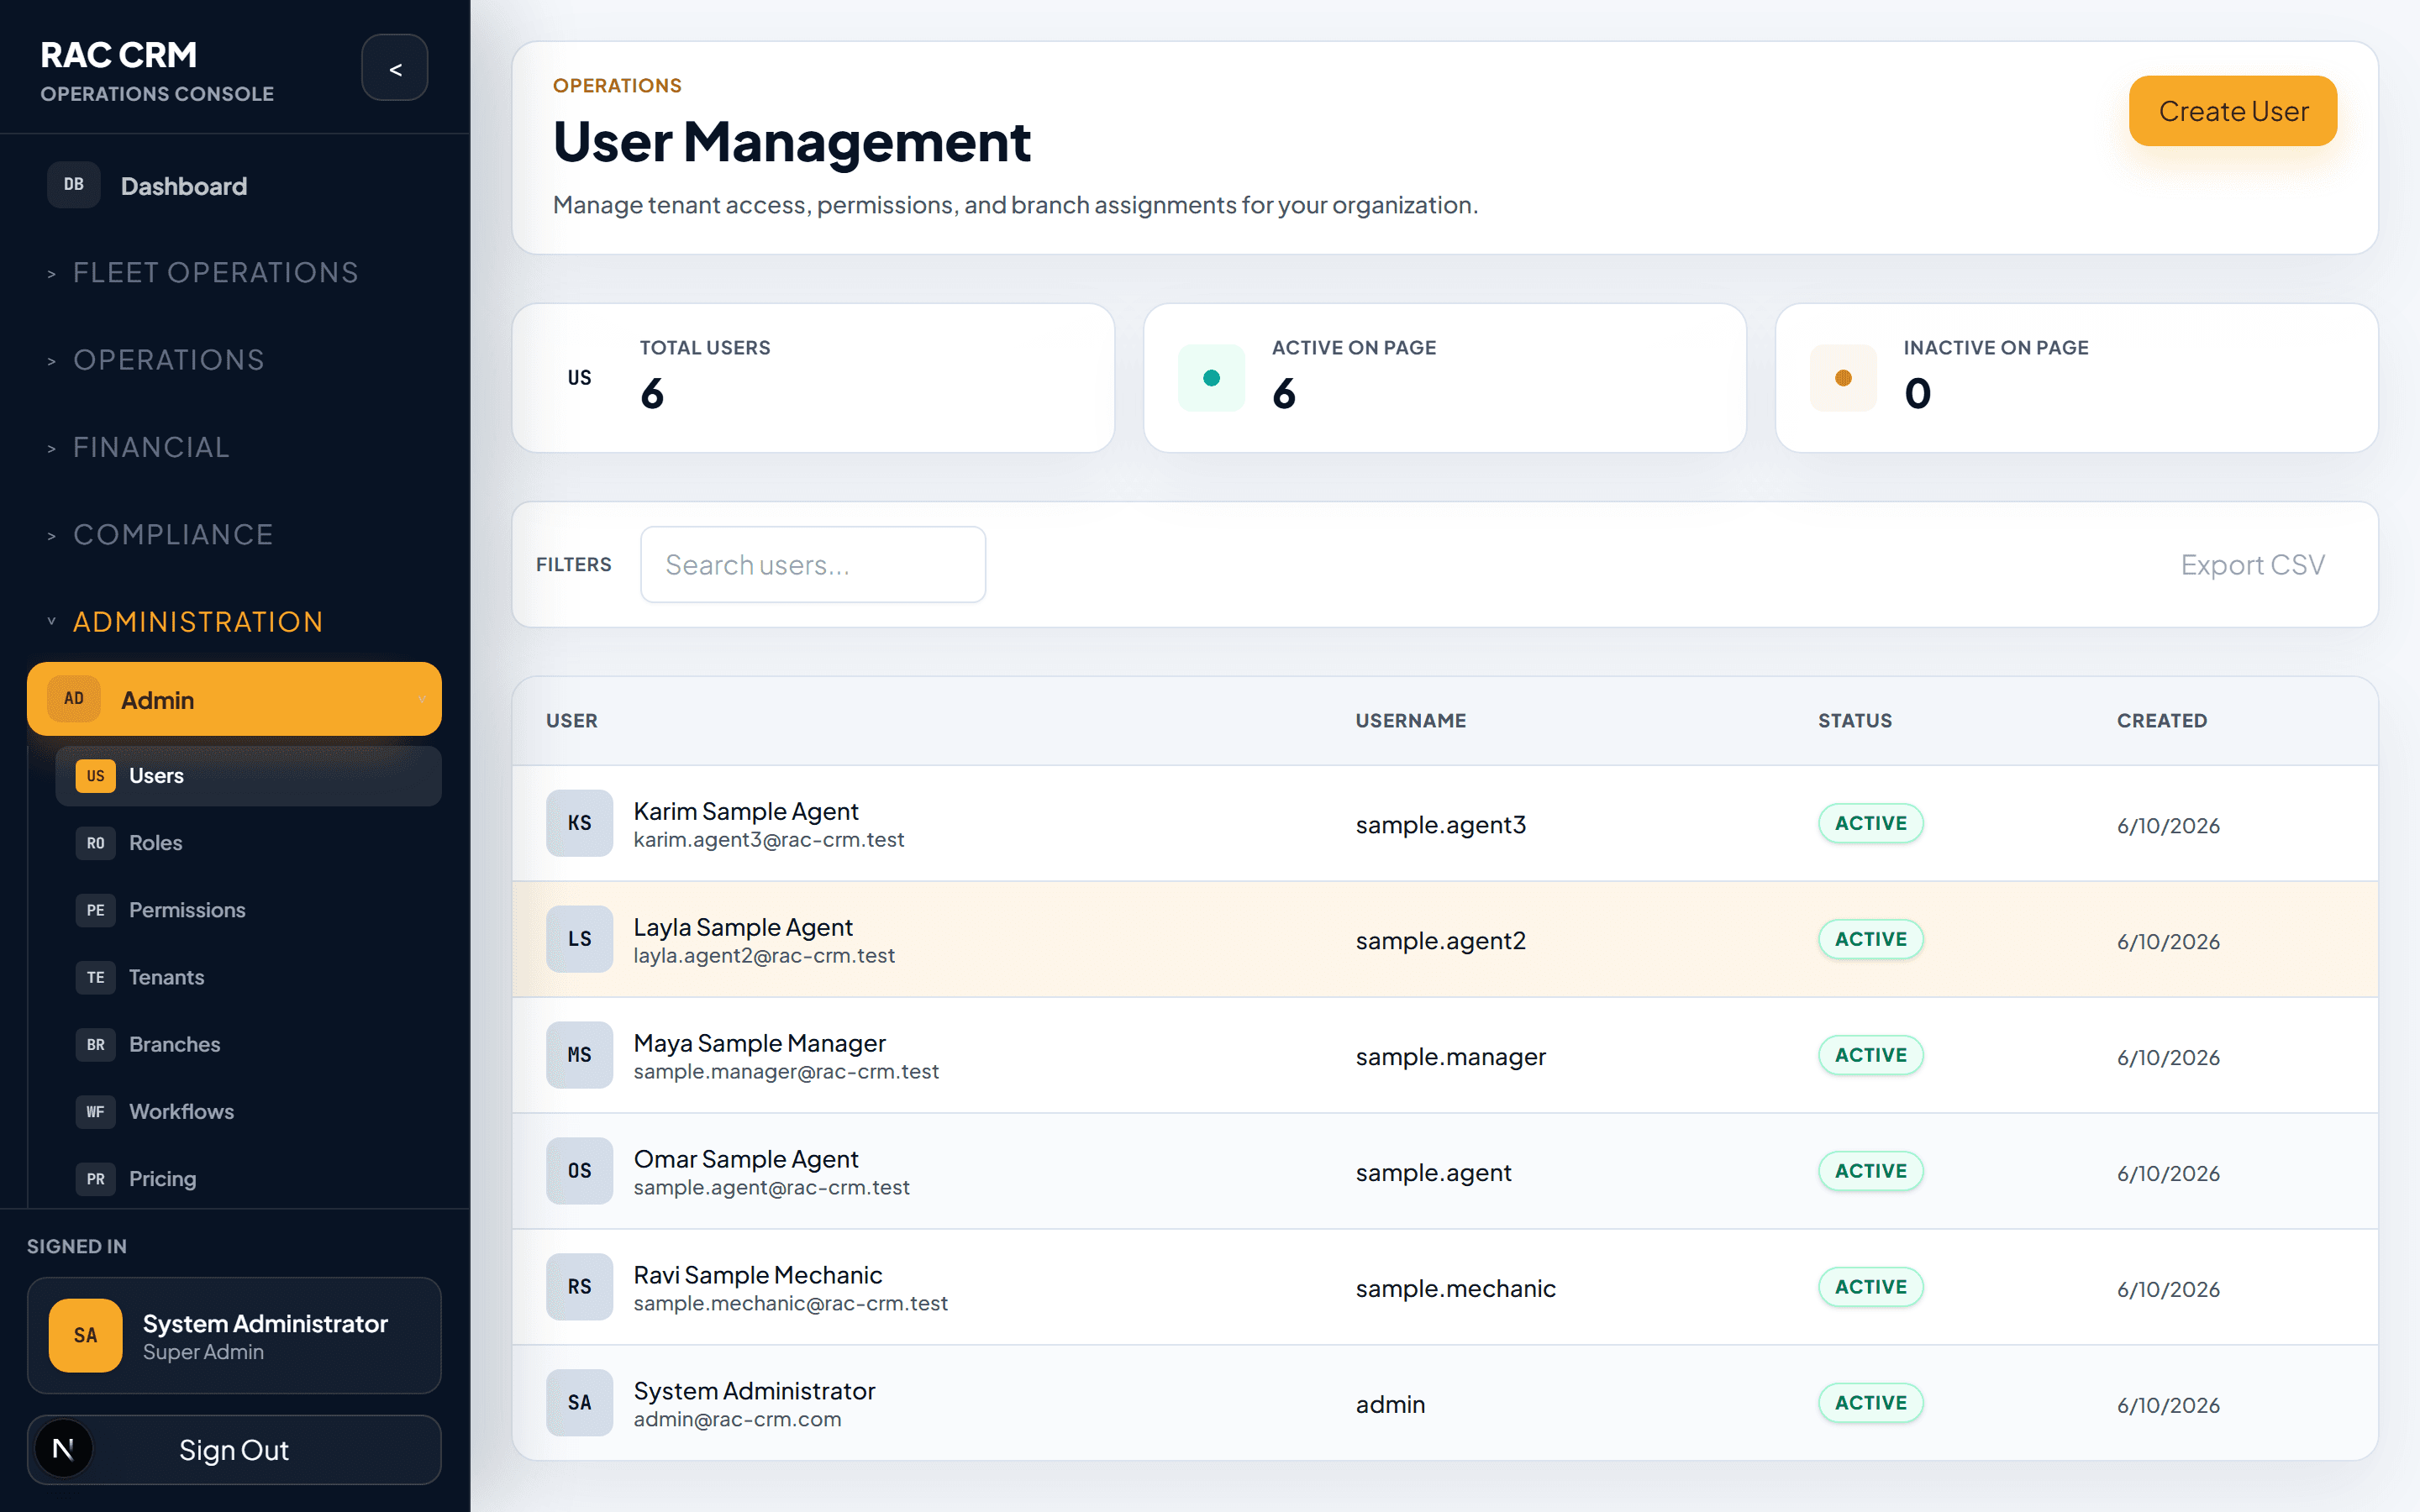This screenshot has height=1512, width=2420.
Task: Click Export CSV
Action: pyautogui.click(x=2252, y=565)
